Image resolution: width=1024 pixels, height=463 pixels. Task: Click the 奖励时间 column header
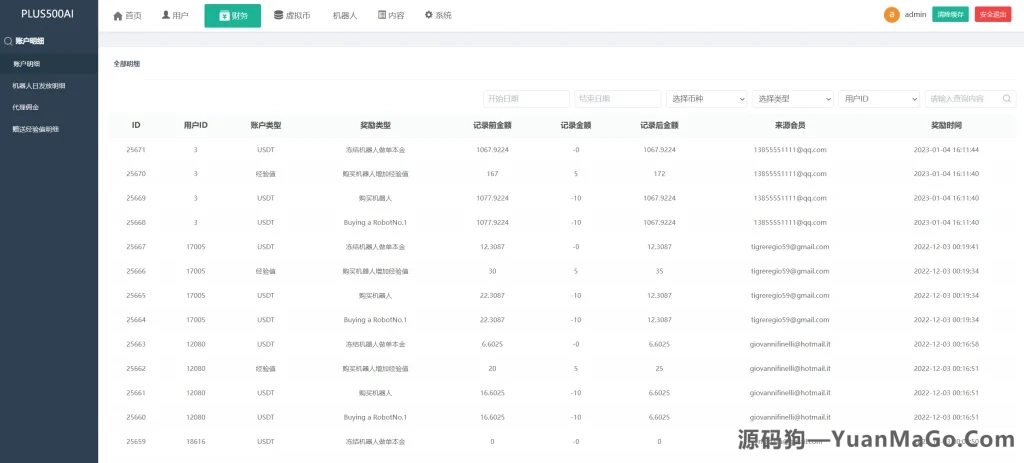(x=946, y=125)
